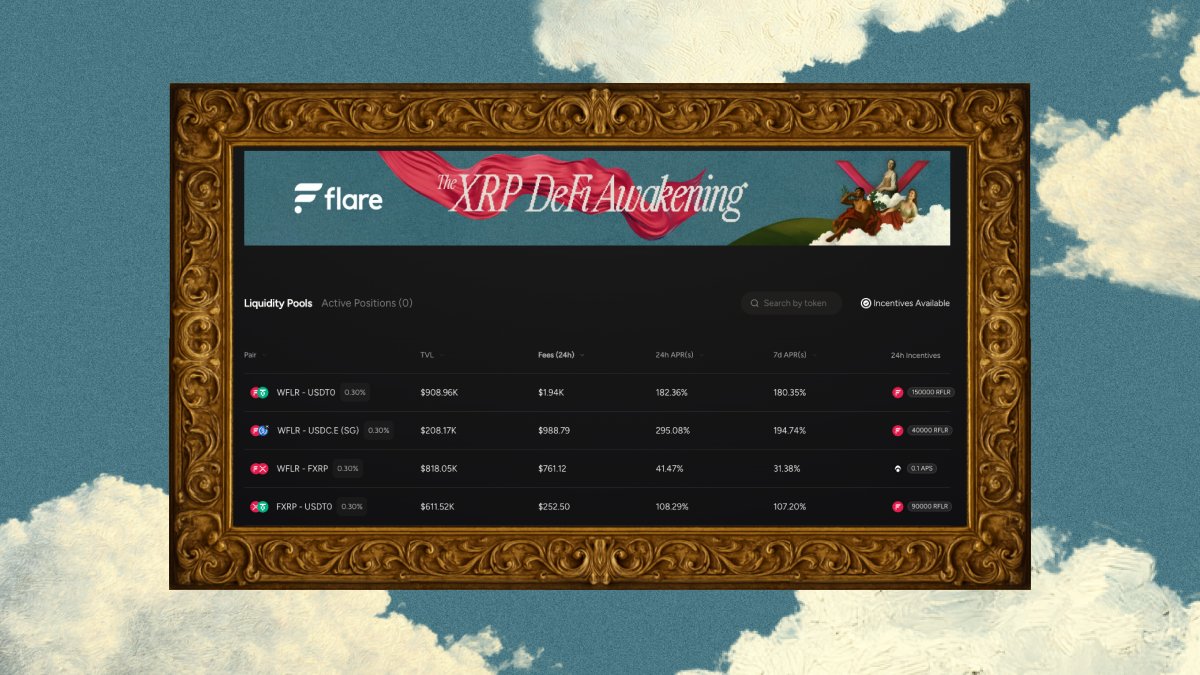Click the 295.08% 24h APR value

(672, 431)
